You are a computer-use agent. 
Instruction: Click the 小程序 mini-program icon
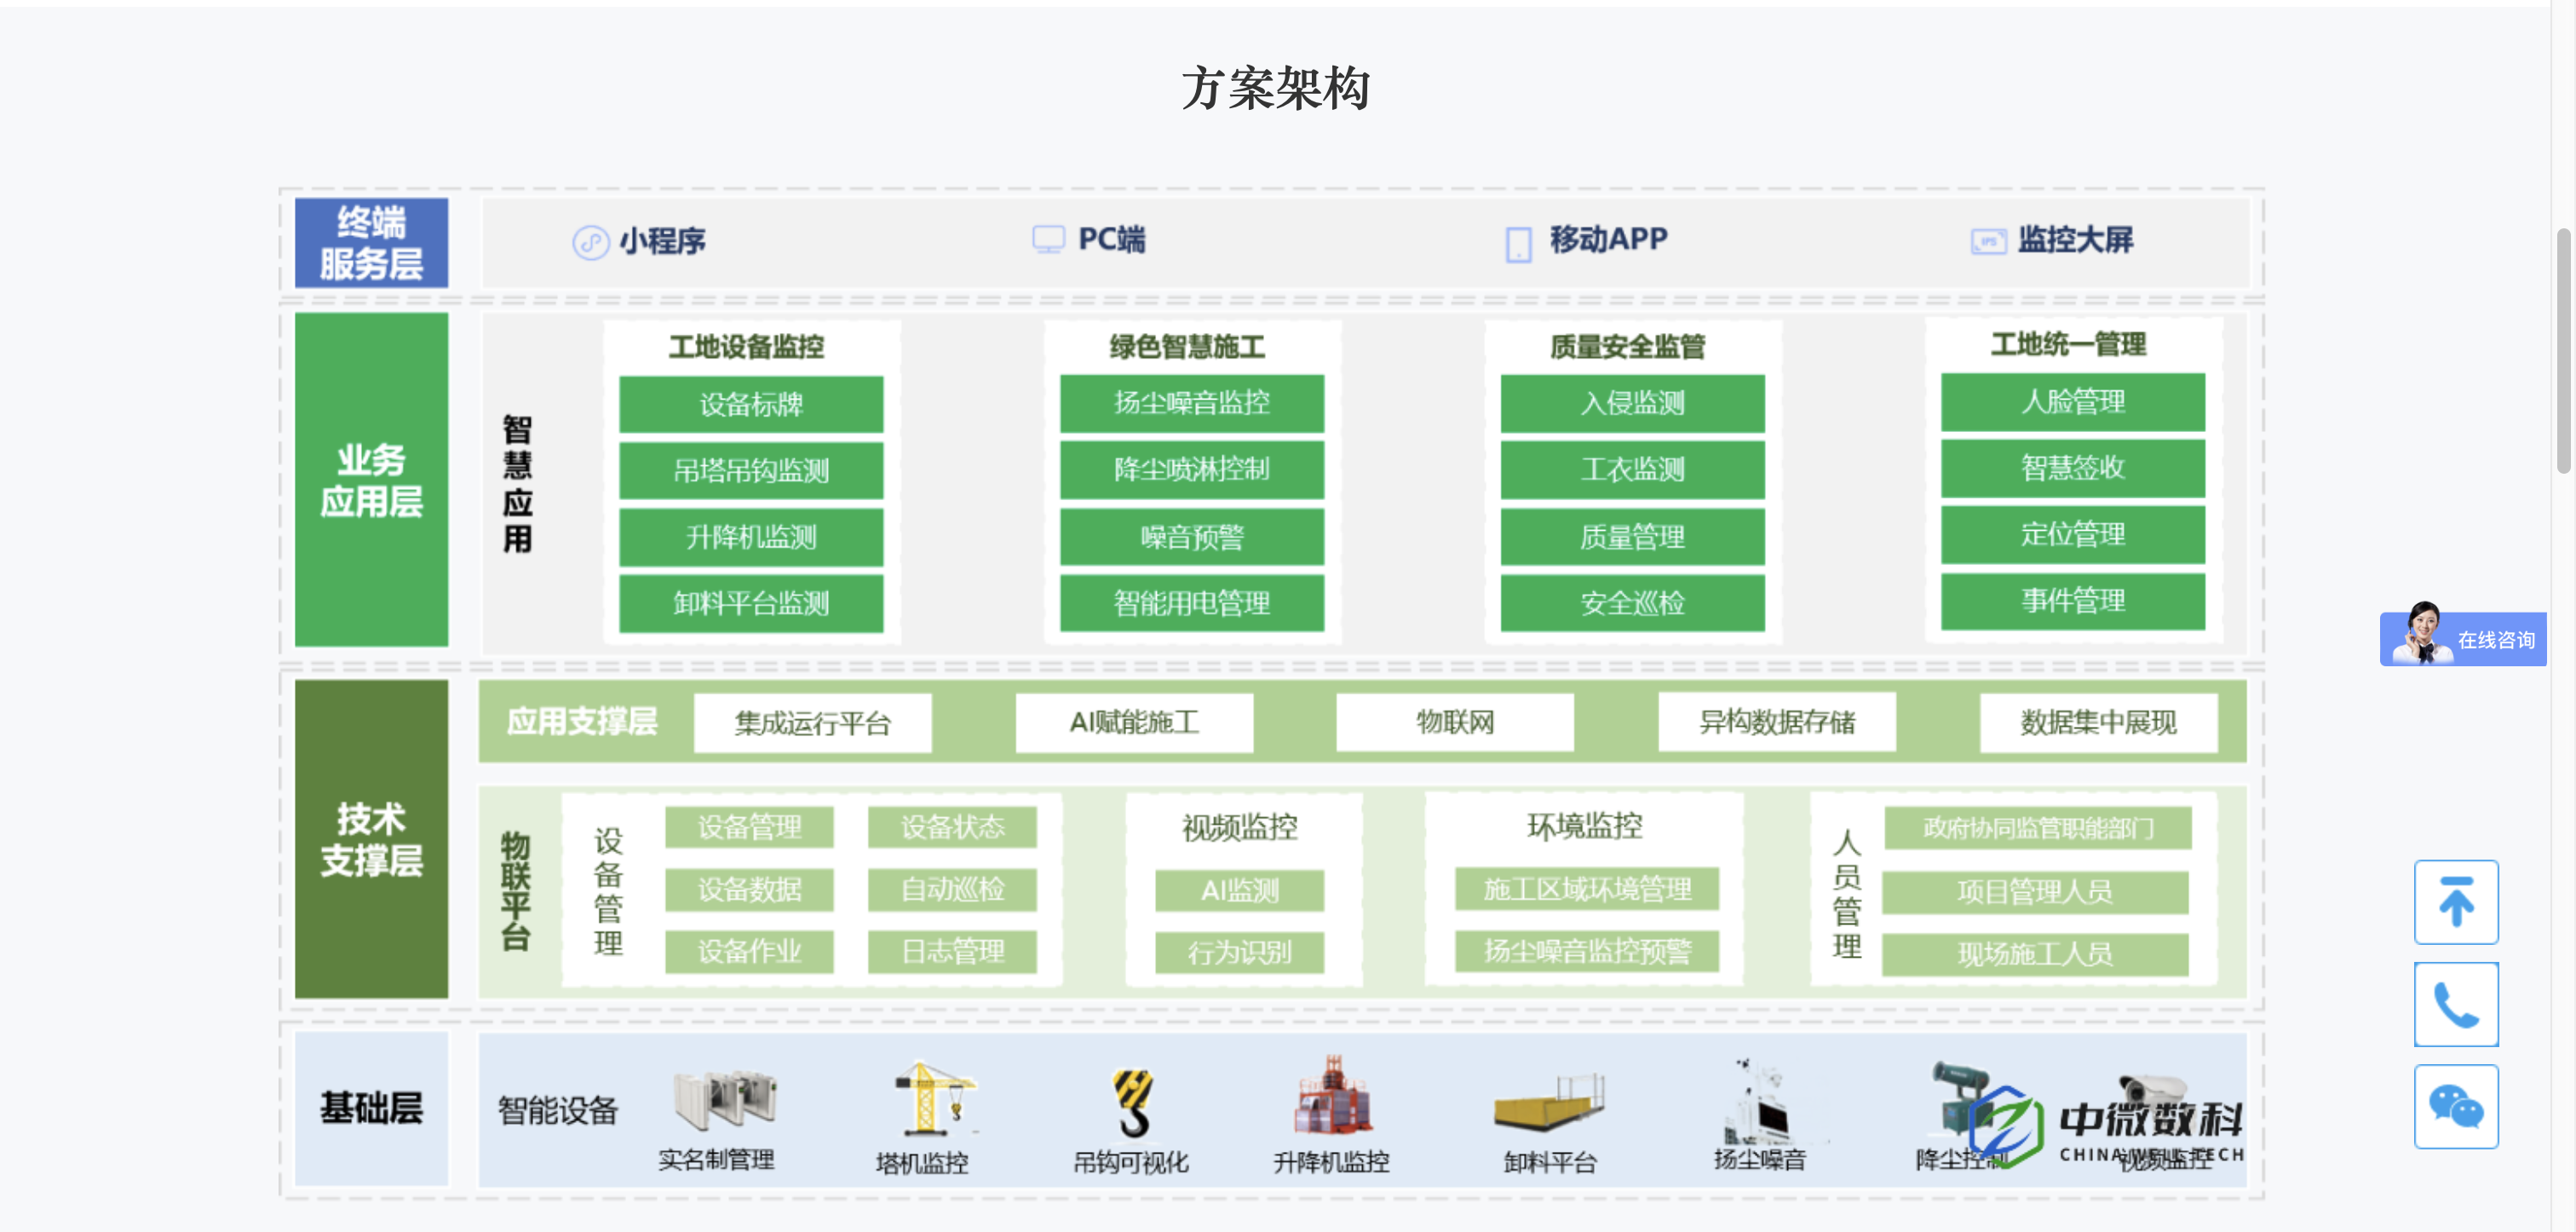[x=590, y=242]
